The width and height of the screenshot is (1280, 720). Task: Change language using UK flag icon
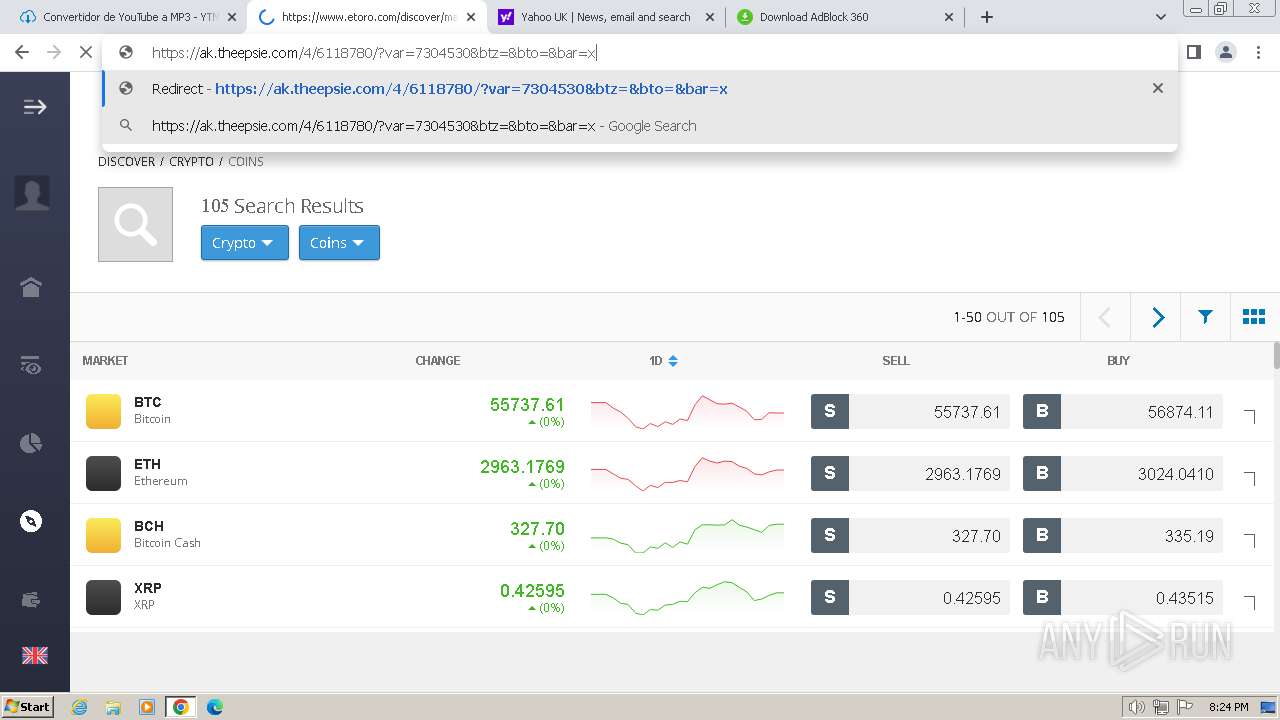click(x=35, y=655)
